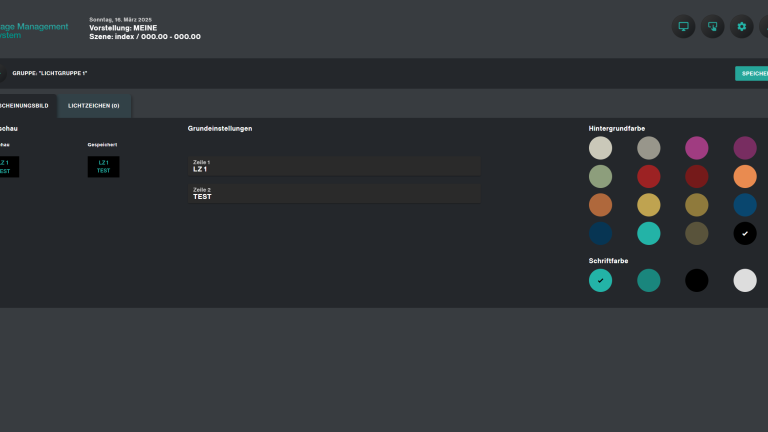Image resolution: width=768 pixels, height=432 pixels.
Task: Click the touch screen display icon
Action: tap(712, 27)
